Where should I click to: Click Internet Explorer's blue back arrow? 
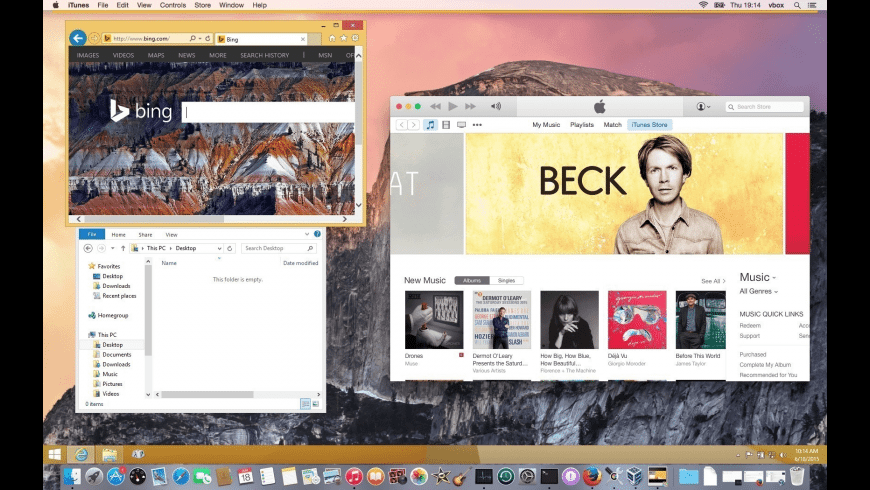pos(78,38)
